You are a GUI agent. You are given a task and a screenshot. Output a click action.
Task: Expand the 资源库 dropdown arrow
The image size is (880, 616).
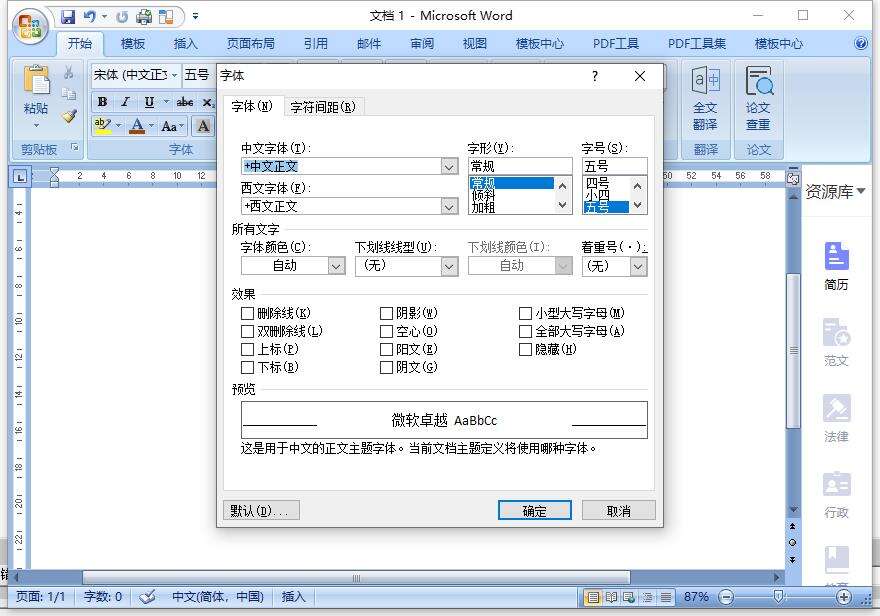pyautogui.click(x=860, y=191)
